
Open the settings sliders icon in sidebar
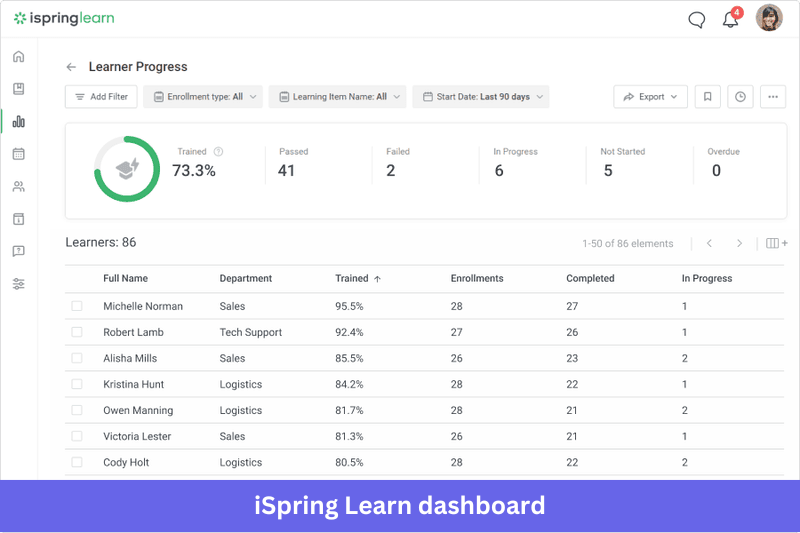[x=18, y=284]
